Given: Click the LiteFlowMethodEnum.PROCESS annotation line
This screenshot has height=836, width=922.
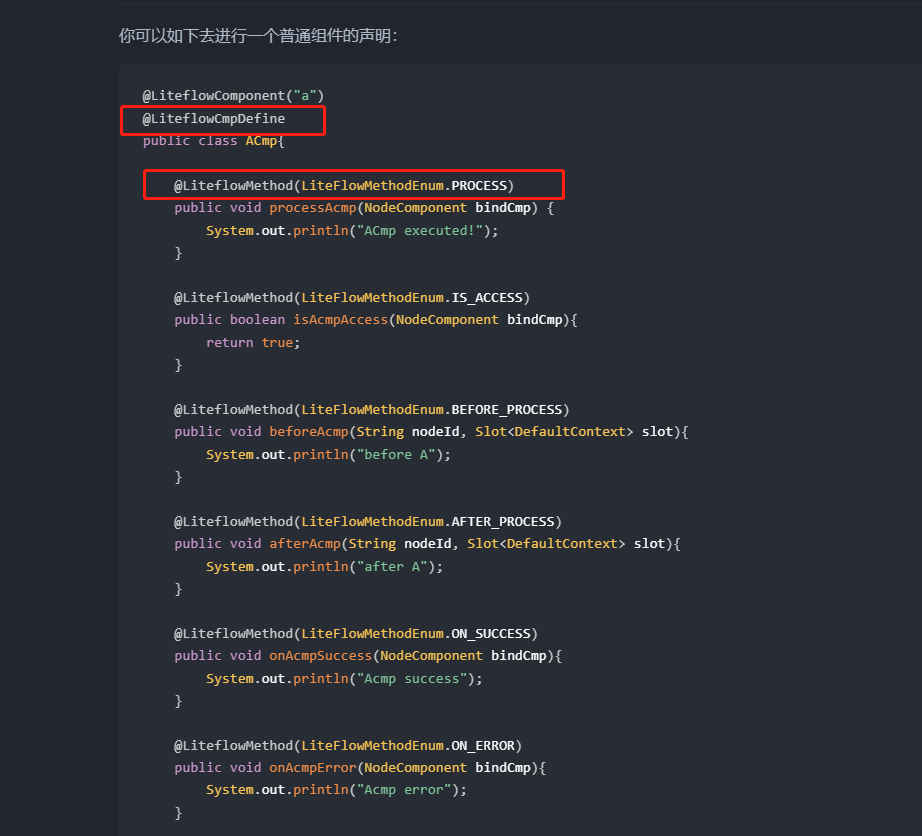Looking at the screenshot, I should click(x=344, y=186).
